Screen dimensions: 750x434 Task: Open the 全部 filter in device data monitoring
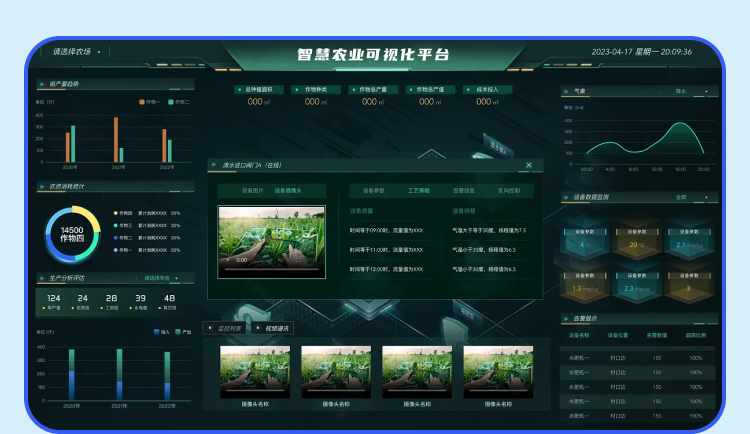click(x=692, y=198)
